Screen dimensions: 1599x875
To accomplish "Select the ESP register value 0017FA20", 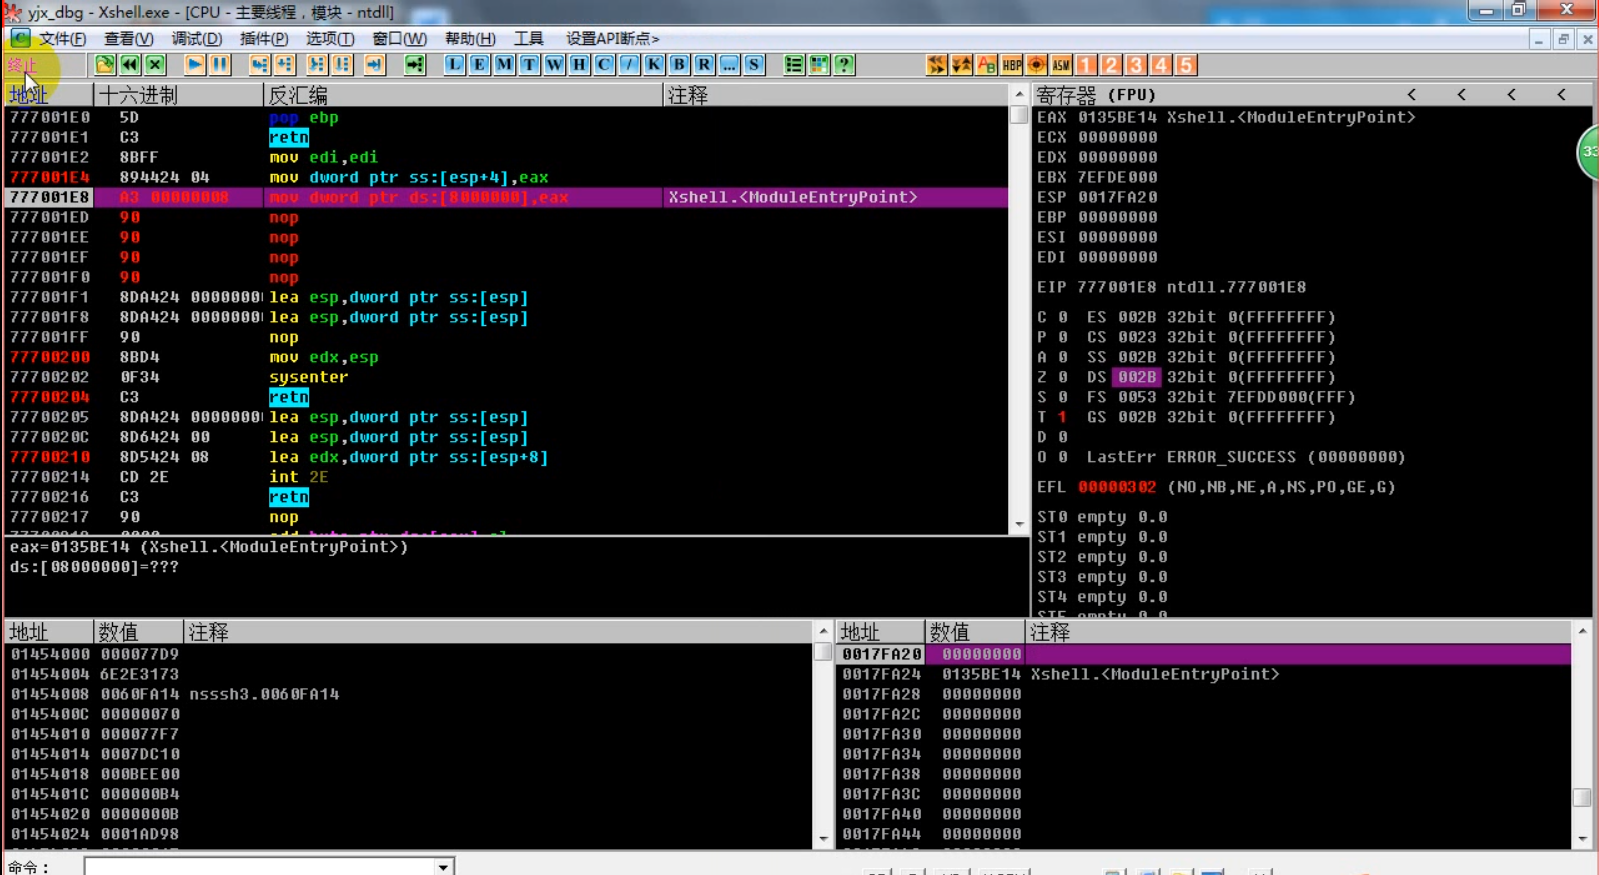I will (x=1117, y=197).
